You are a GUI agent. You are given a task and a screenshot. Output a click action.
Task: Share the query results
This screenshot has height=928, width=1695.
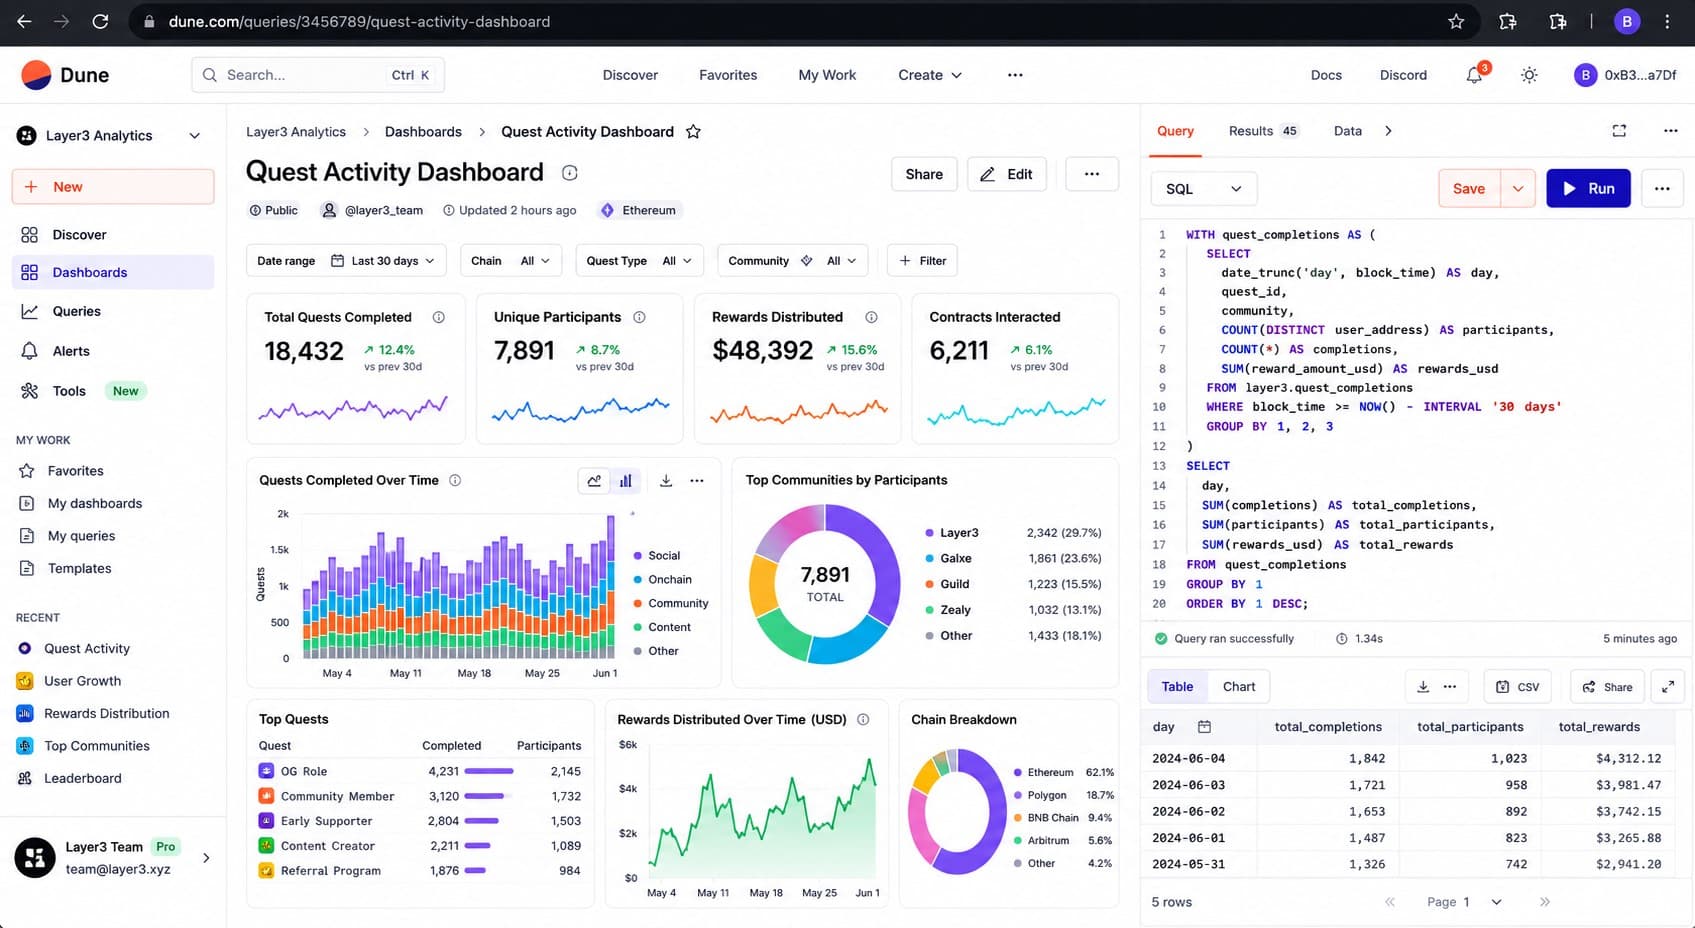[1607, 687]
